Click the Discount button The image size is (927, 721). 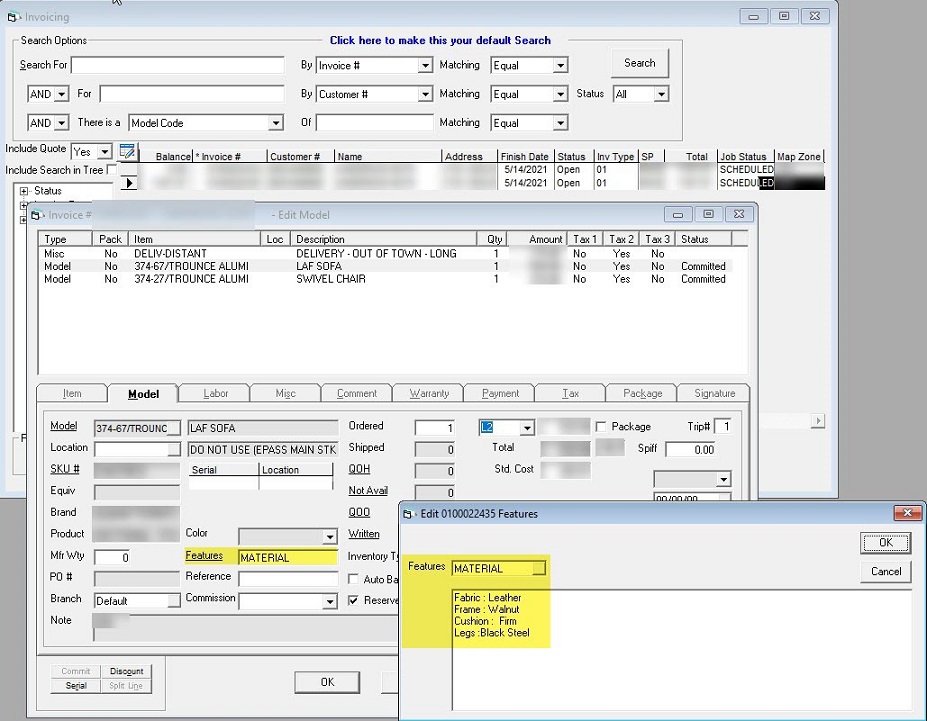tap(126, 671)
